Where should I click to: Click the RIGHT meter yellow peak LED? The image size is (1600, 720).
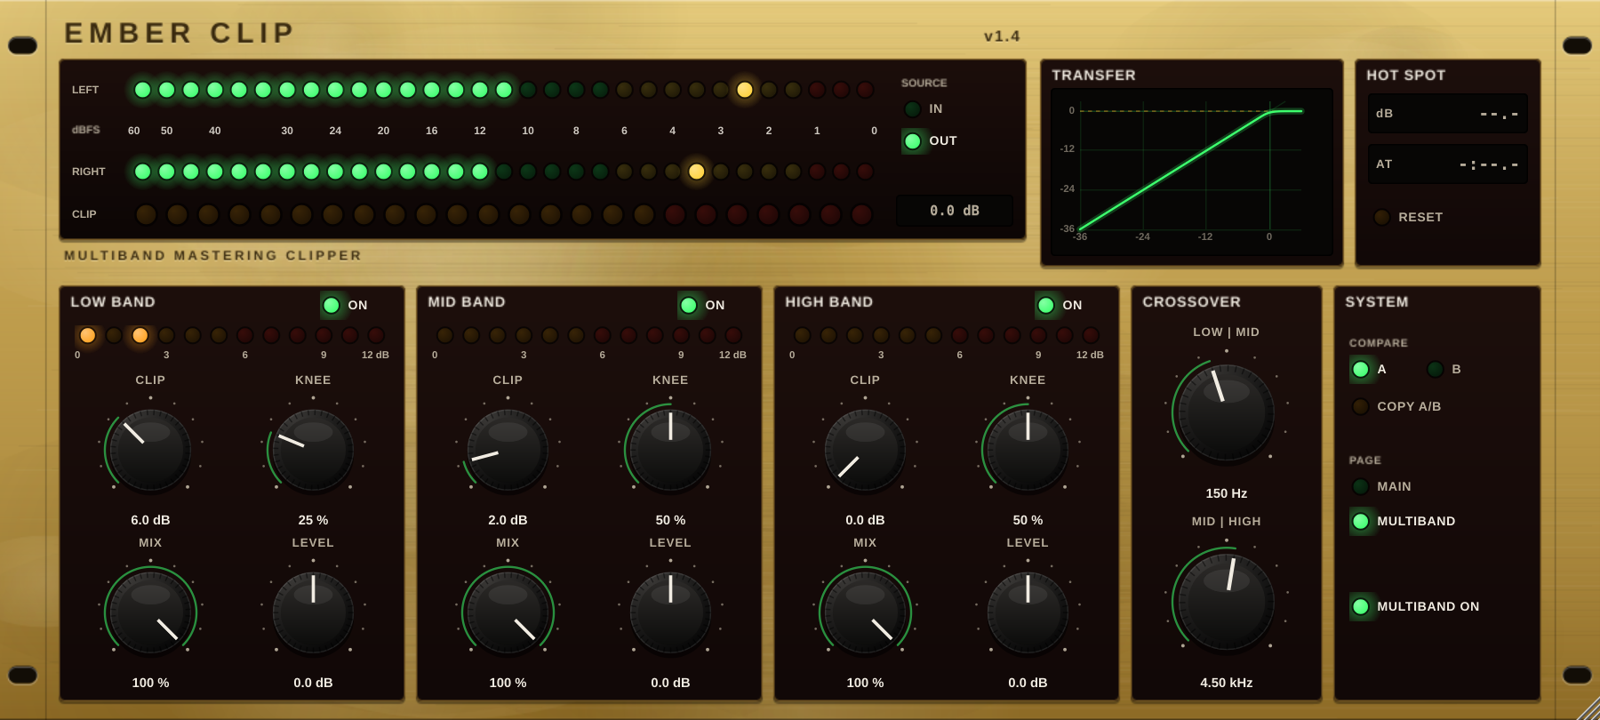pyautogui.click(x=696, y=172)
